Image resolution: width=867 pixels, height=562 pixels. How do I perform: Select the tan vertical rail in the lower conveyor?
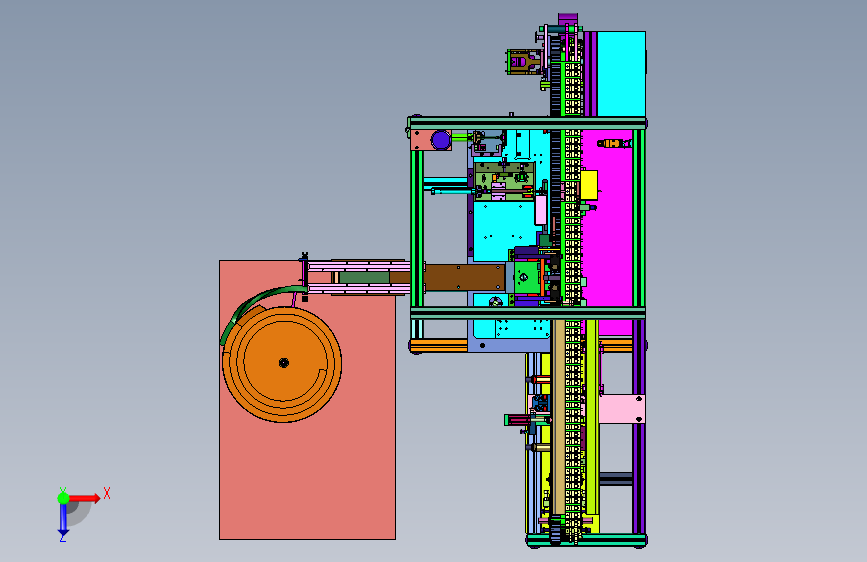[x=558, y=417]
